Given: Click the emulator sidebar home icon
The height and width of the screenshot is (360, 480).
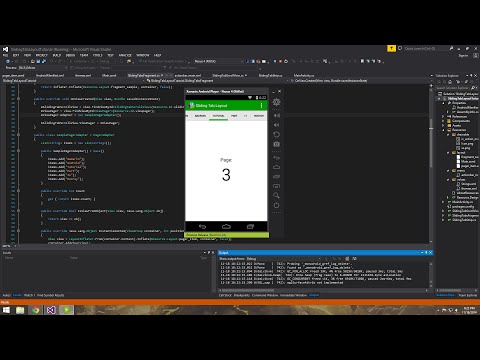Looking at the screenshot, I should [276, 167].
